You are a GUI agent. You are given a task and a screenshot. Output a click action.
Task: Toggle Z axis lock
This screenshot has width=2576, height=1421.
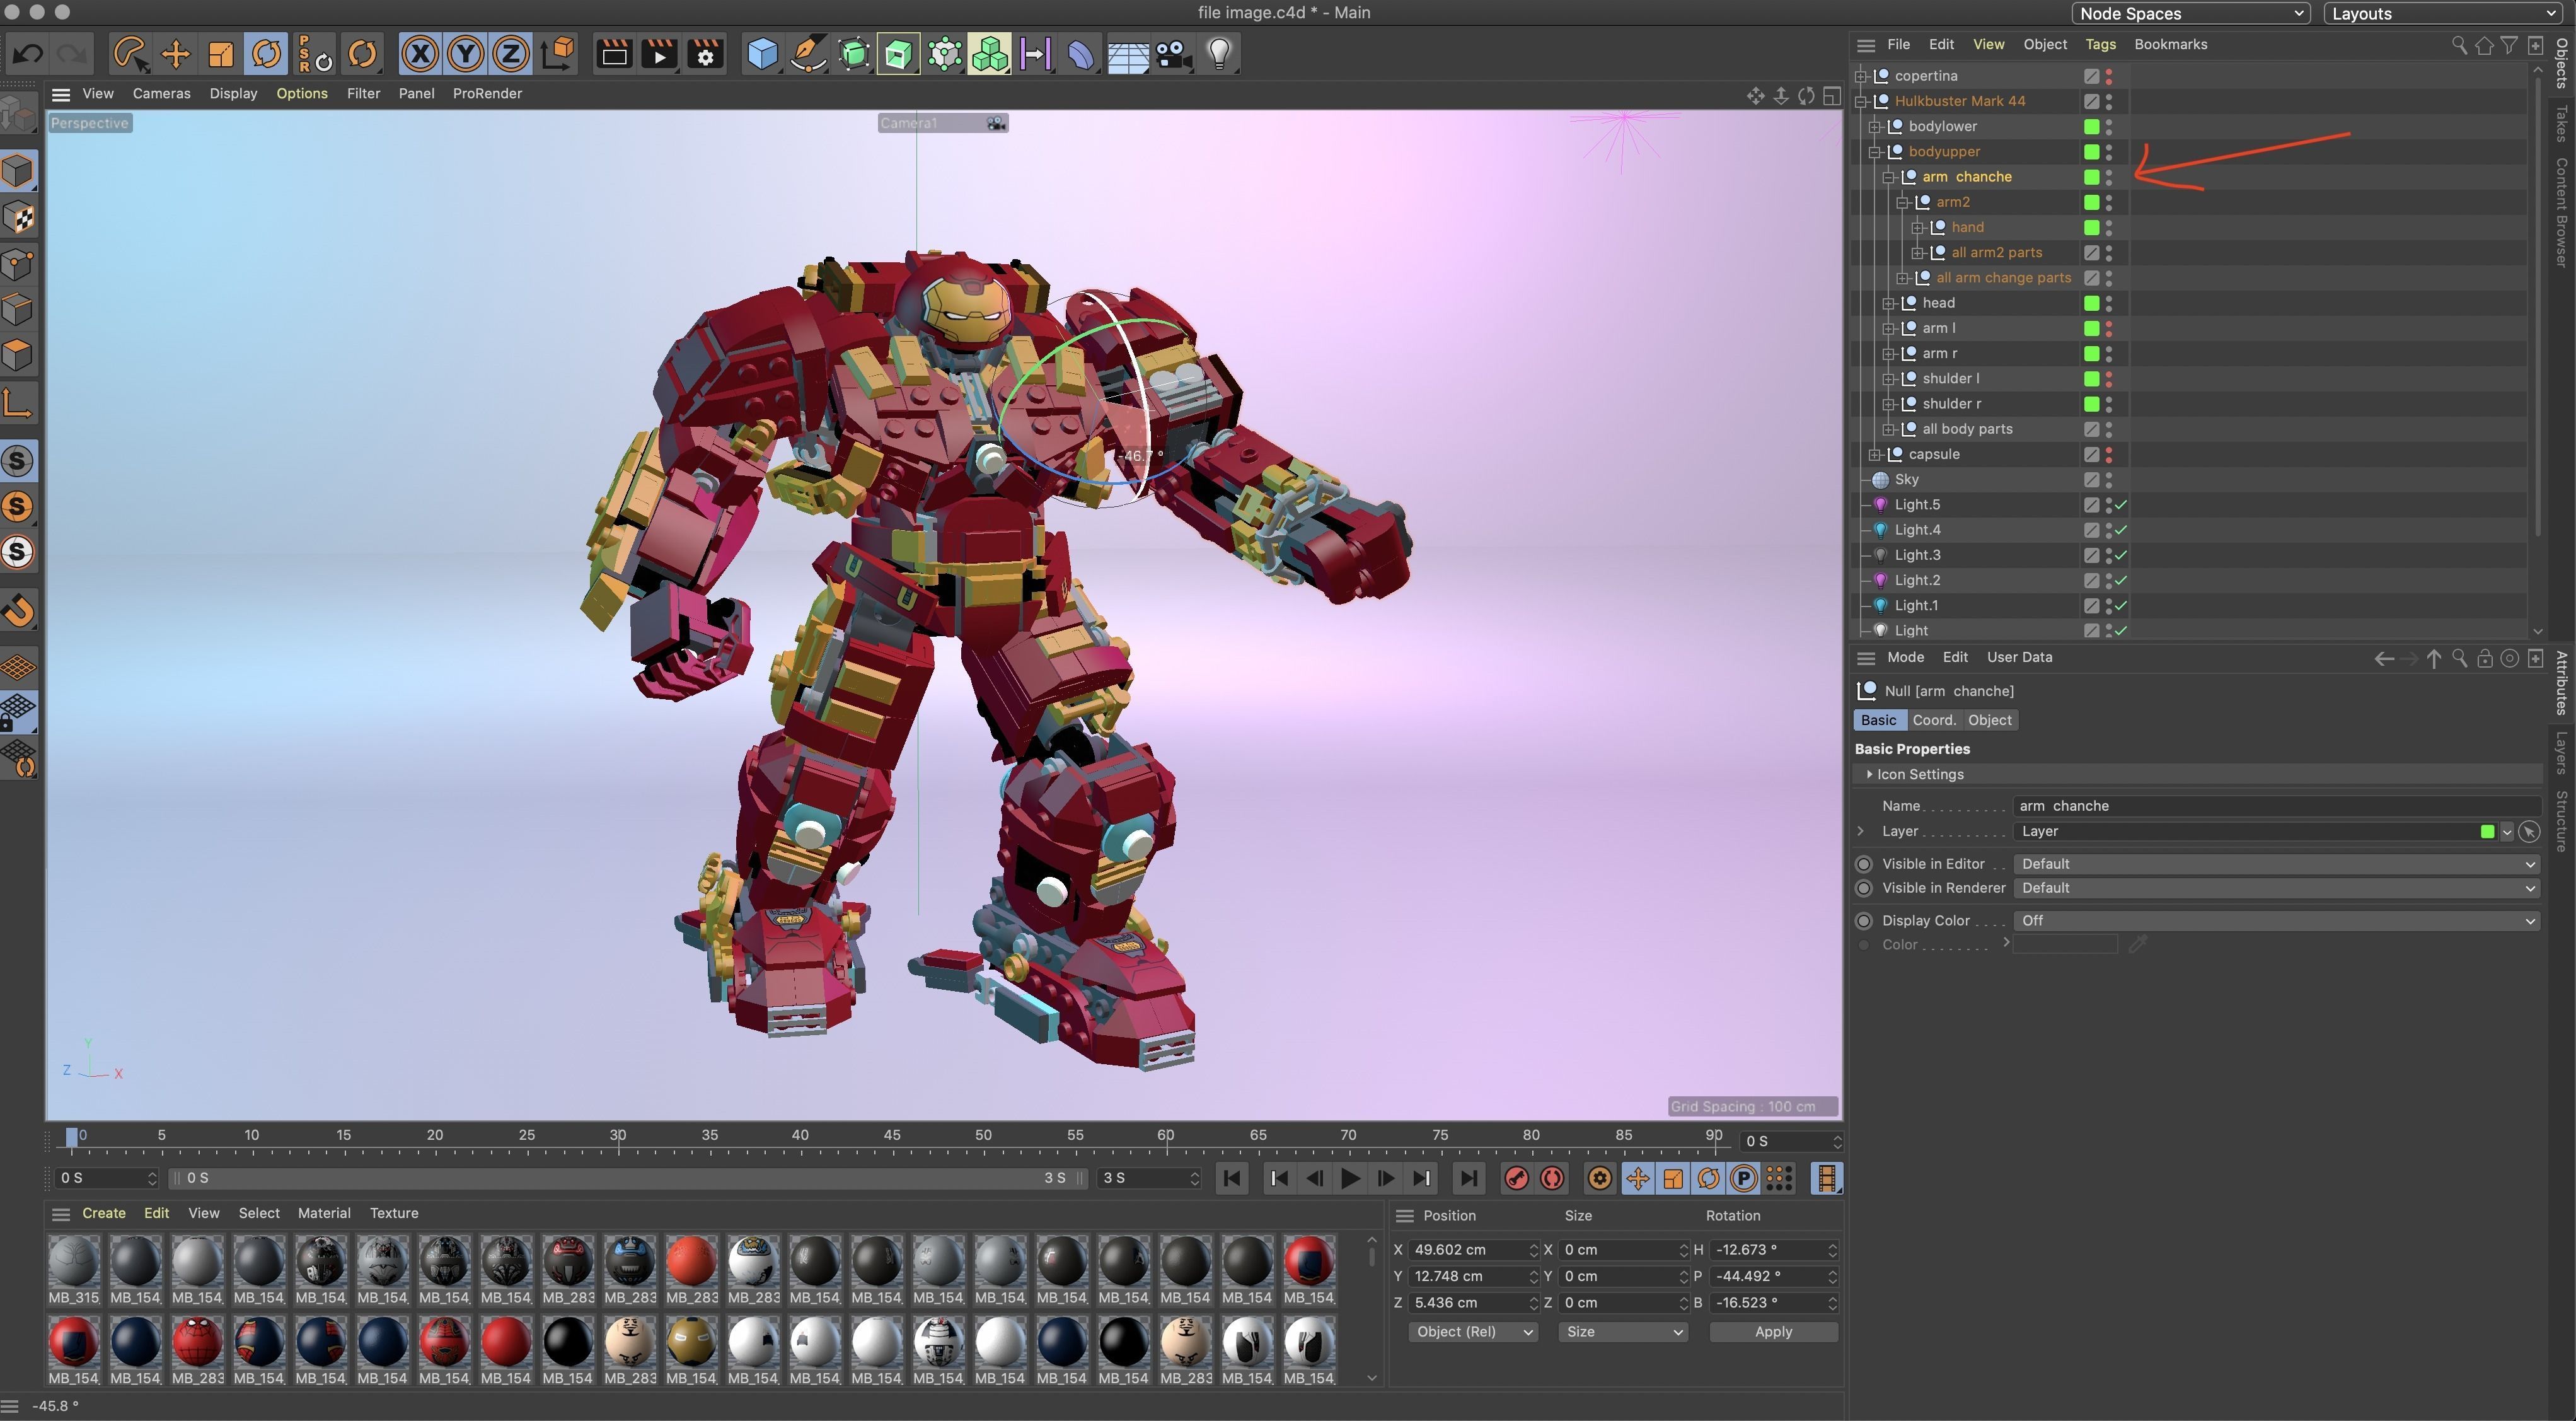click(x=510, y=53)
